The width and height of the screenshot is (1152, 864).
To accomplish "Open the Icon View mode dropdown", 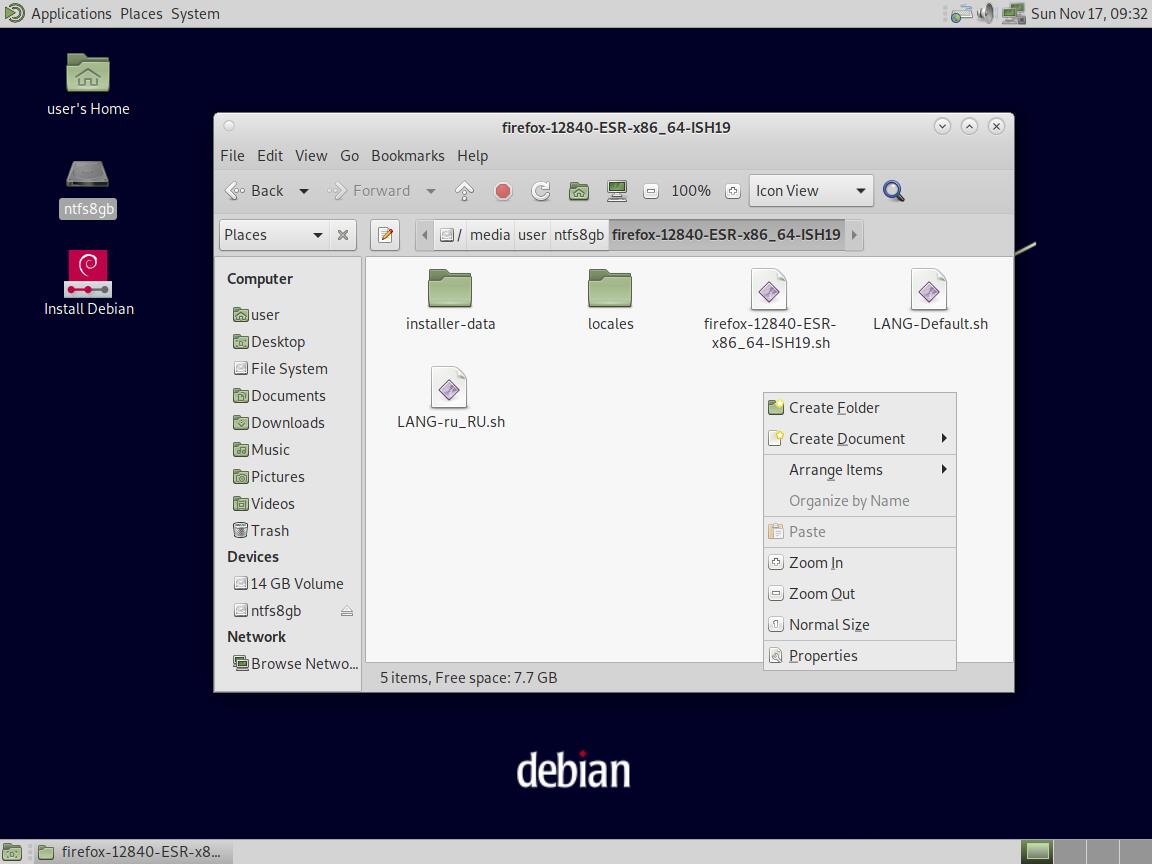I will coord(810,191).
